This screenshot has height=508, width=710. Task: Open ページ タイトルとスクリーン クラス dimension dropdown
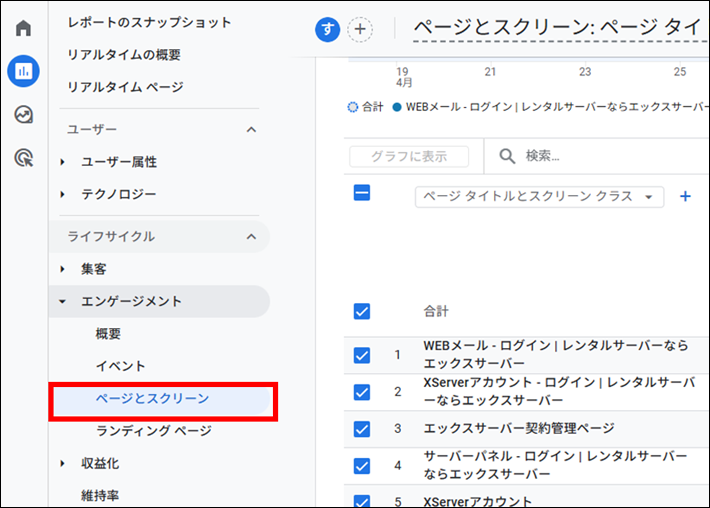pyautogui.click(x=539, y=196)
